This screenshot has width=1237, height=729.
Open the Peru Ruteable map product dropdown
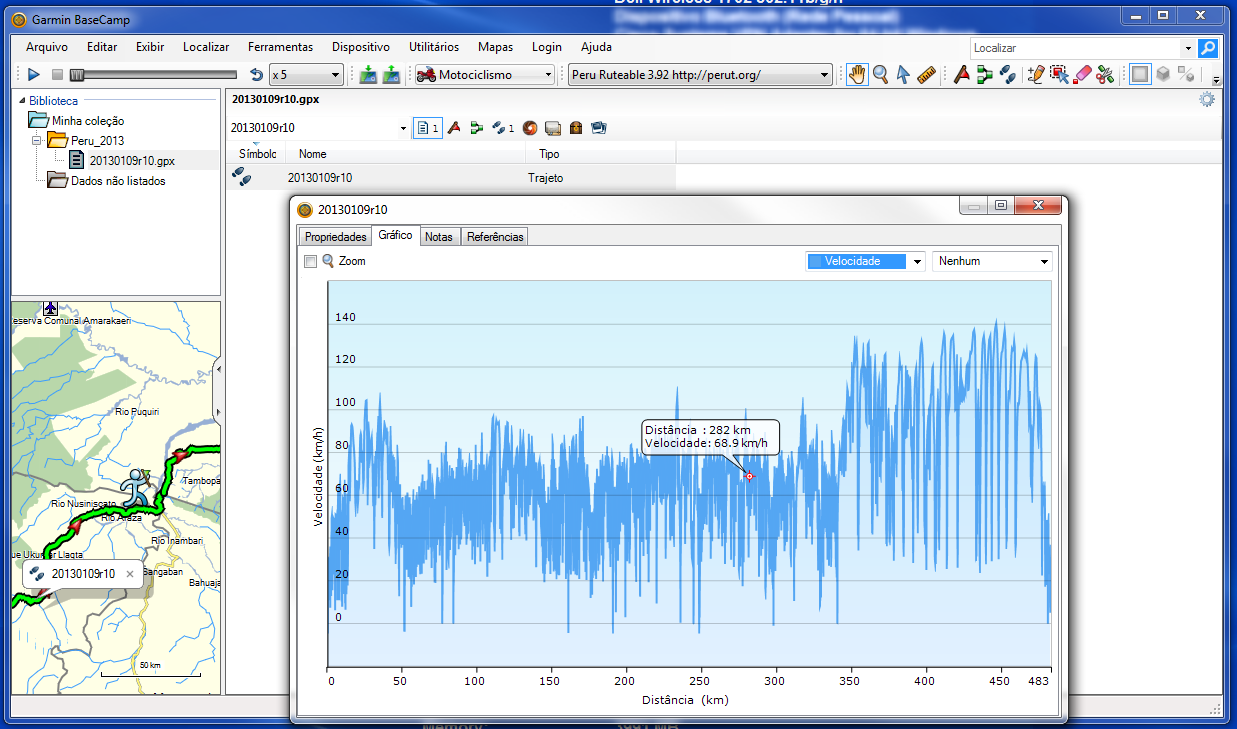(700, 75)
